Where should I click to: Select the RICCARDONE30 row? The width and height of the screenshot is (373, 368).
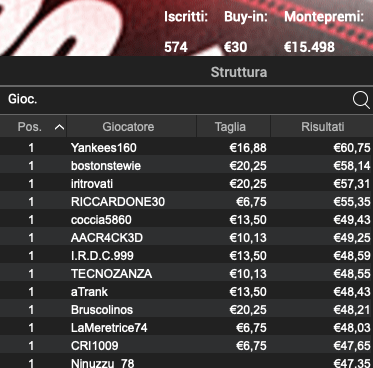click(x=186, y=202)
